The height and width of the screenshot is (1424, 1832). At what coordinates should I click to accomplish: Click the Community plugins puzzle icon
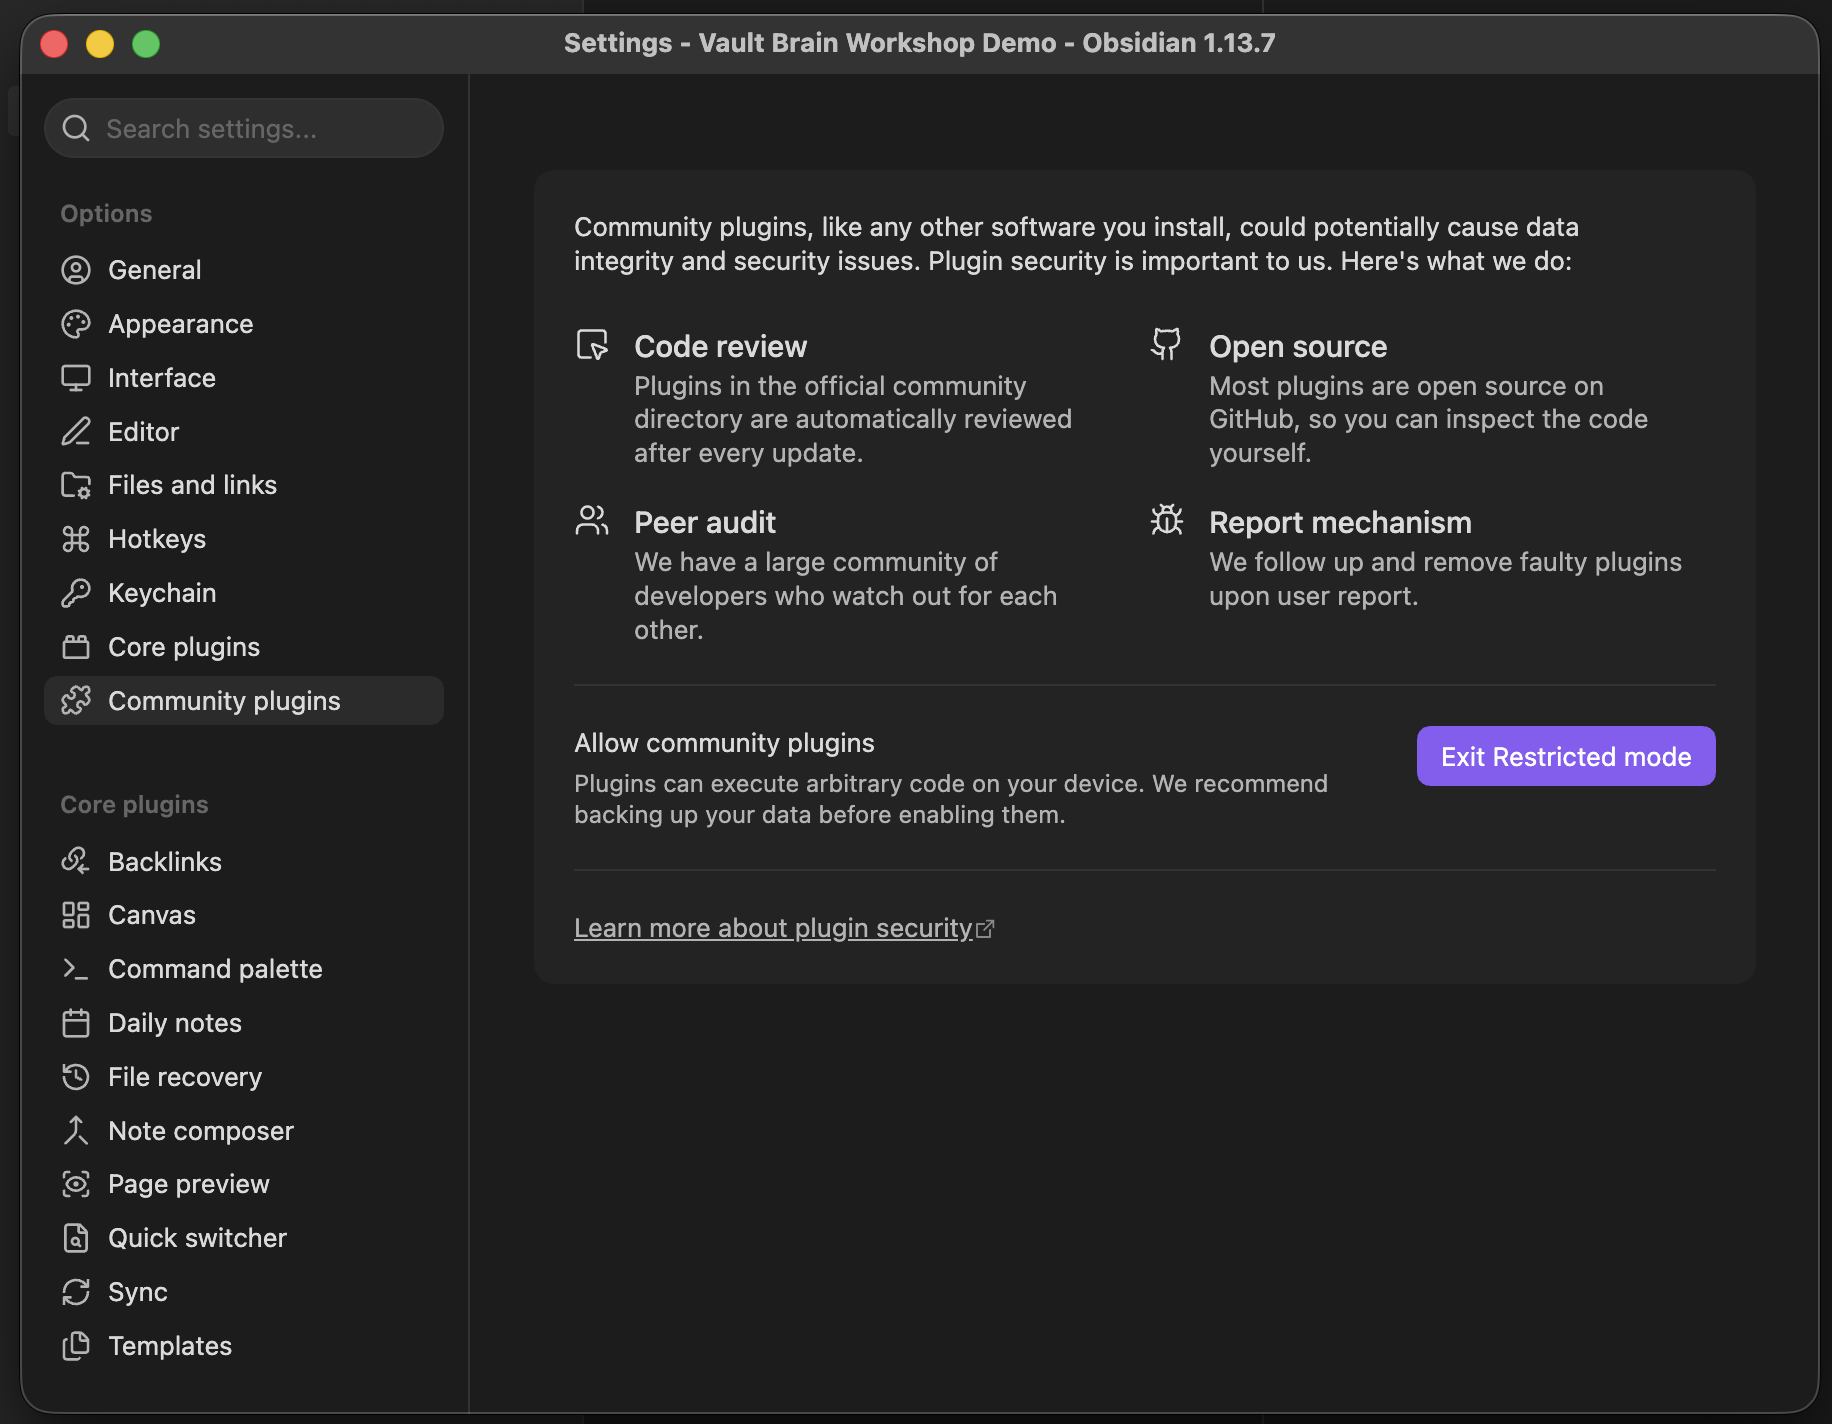point(76,701)
